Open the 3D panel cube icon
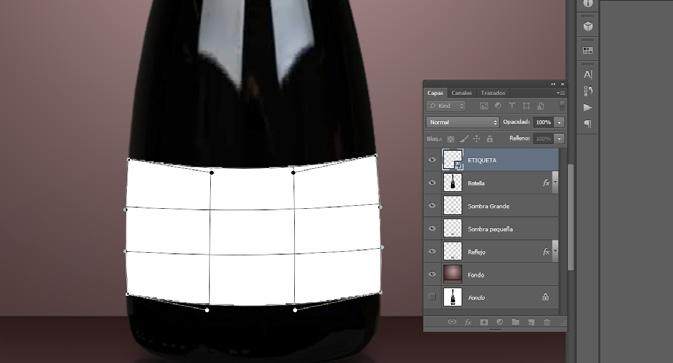The width and height of the screenshot is (673, 363). (x=588, y=26)
